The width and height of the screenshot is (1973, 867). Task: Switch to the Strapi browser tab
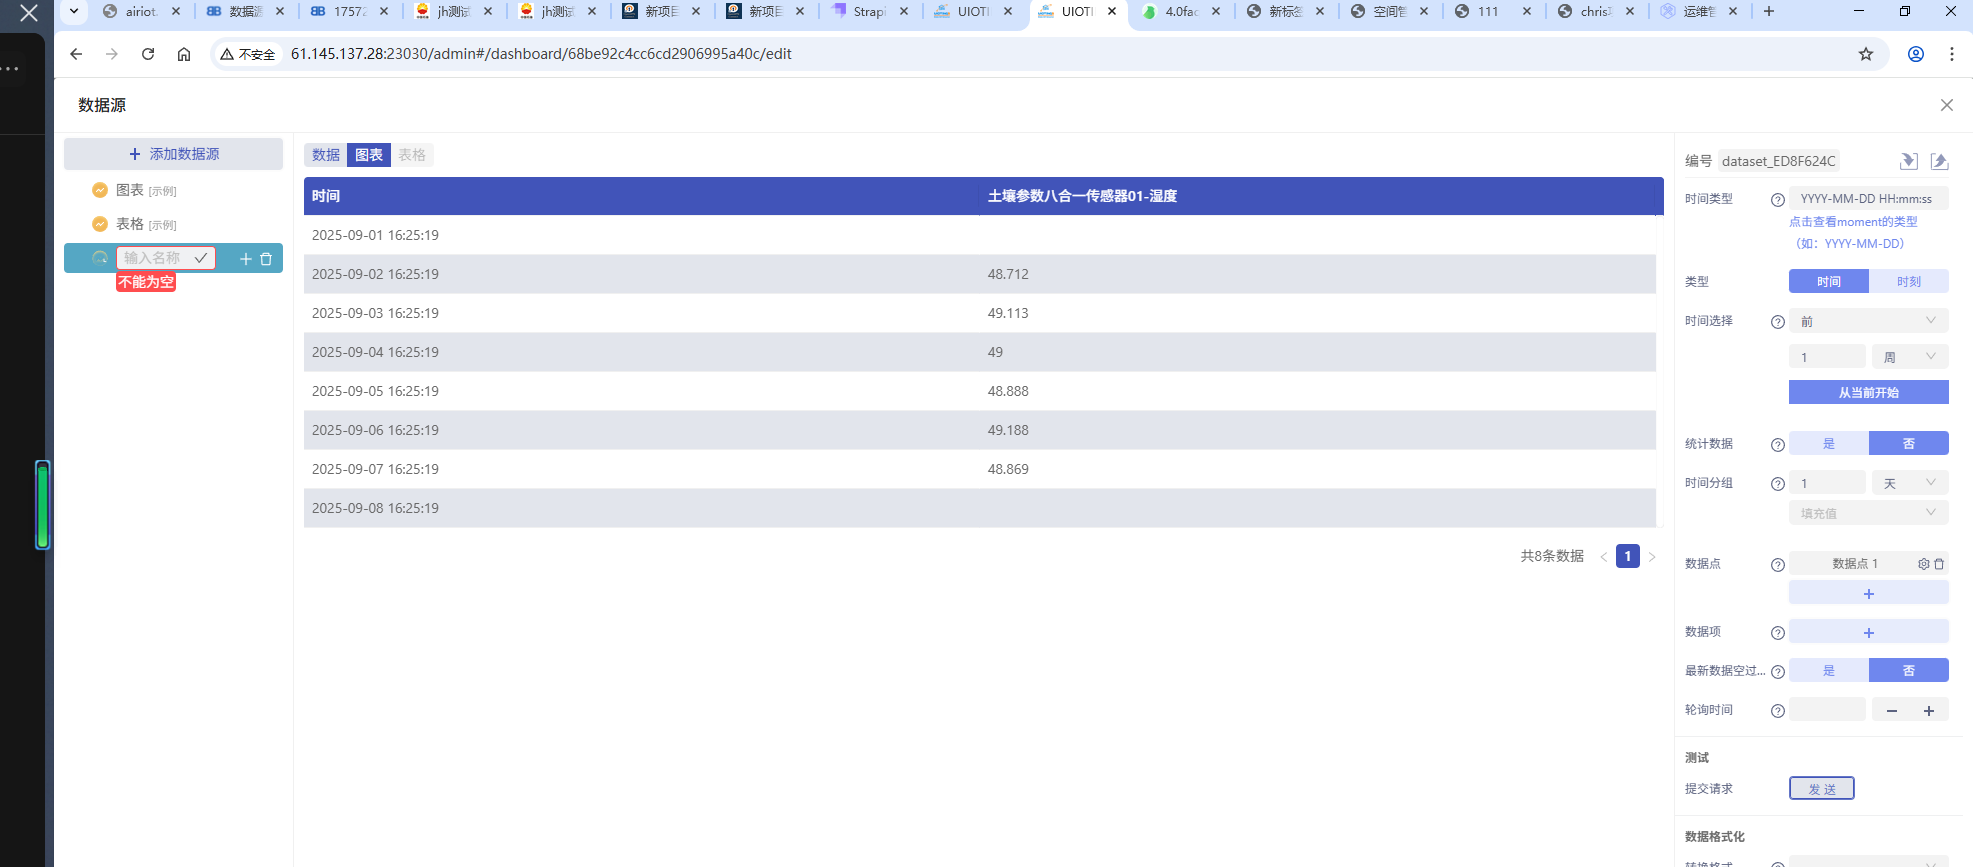coord(869,12)
